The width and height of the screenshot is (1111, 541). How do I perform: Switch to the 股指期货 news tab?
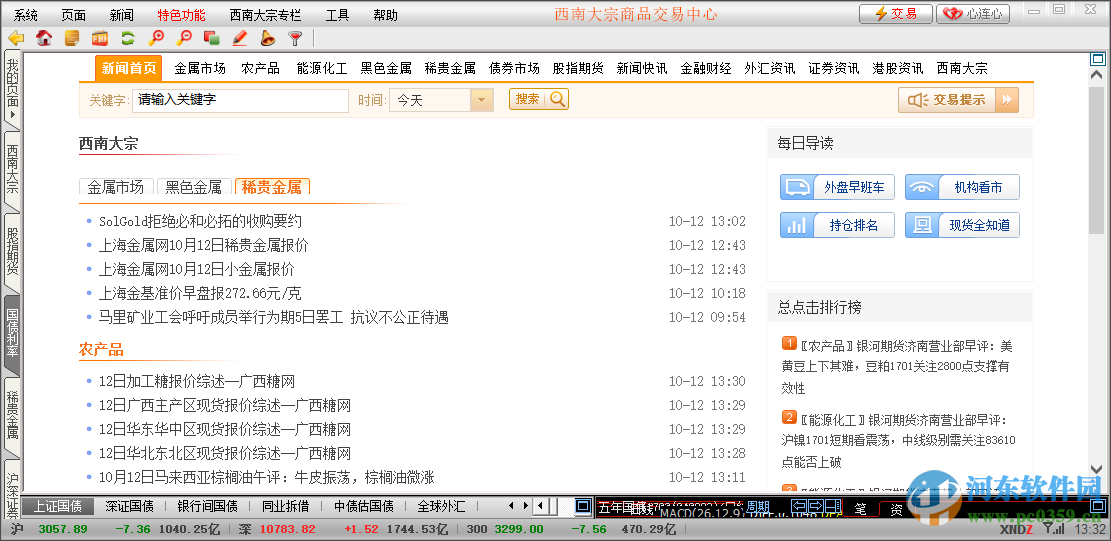click(x=578, y=69)
